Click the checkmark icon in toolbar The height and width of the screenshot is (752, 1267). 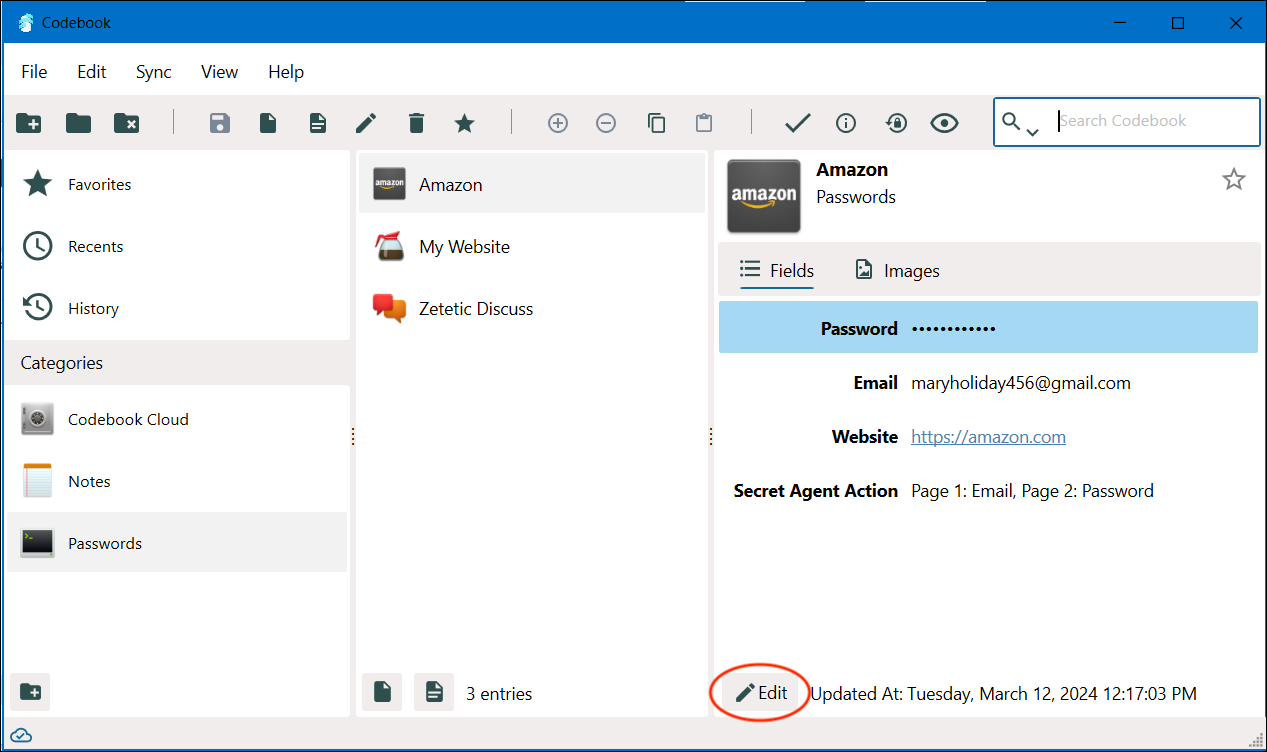797,123
